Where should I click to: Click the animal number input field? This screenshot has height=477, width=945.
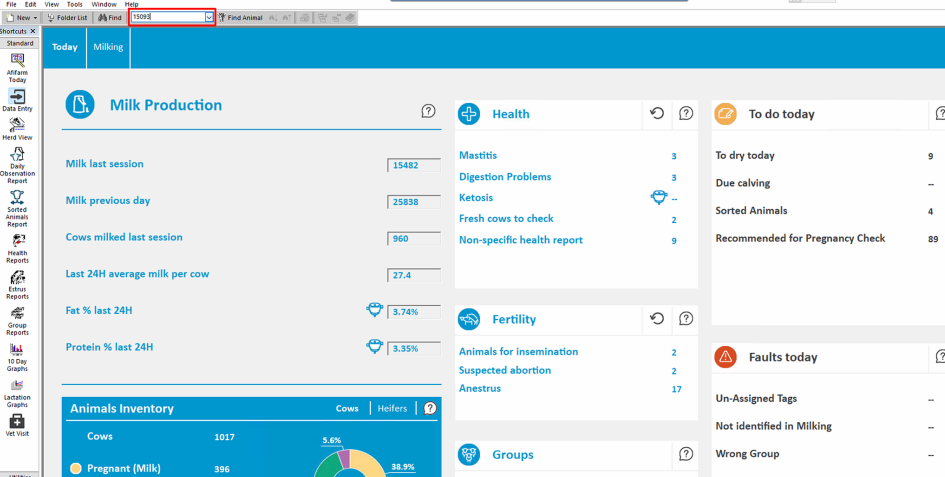166,17
